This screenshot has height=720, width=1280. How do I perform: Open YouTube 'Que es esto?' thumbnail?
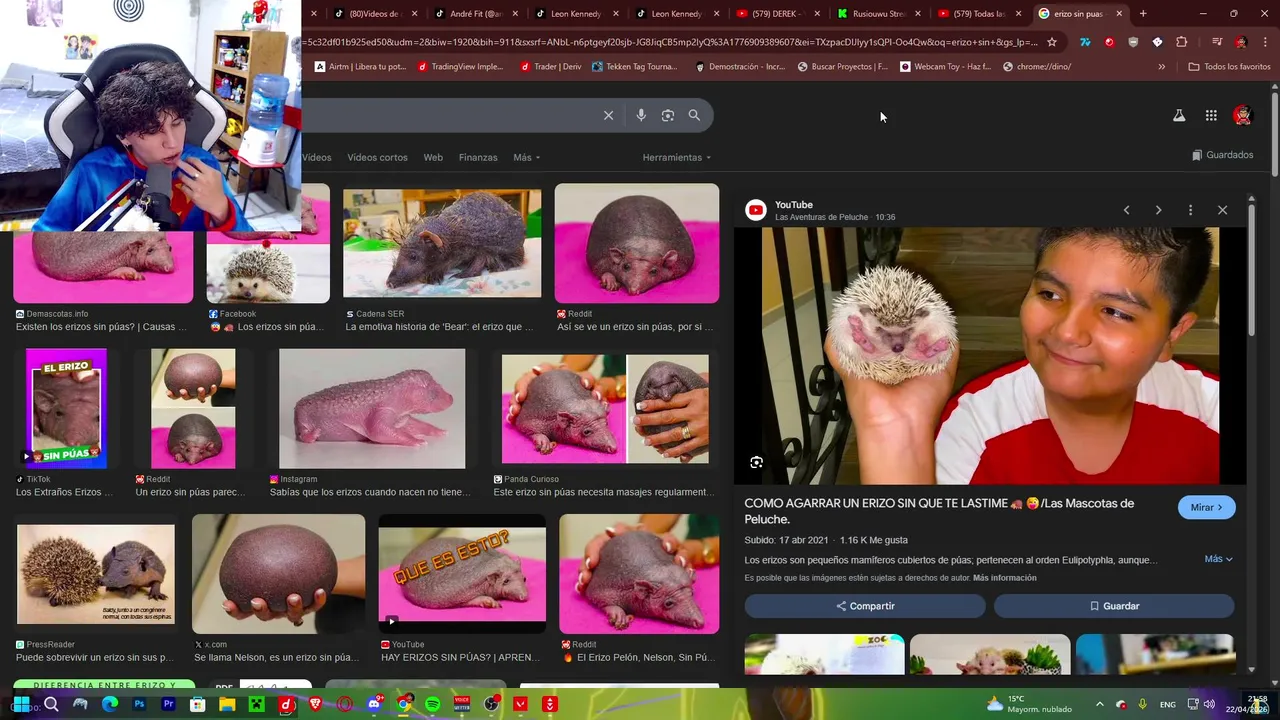462,575
